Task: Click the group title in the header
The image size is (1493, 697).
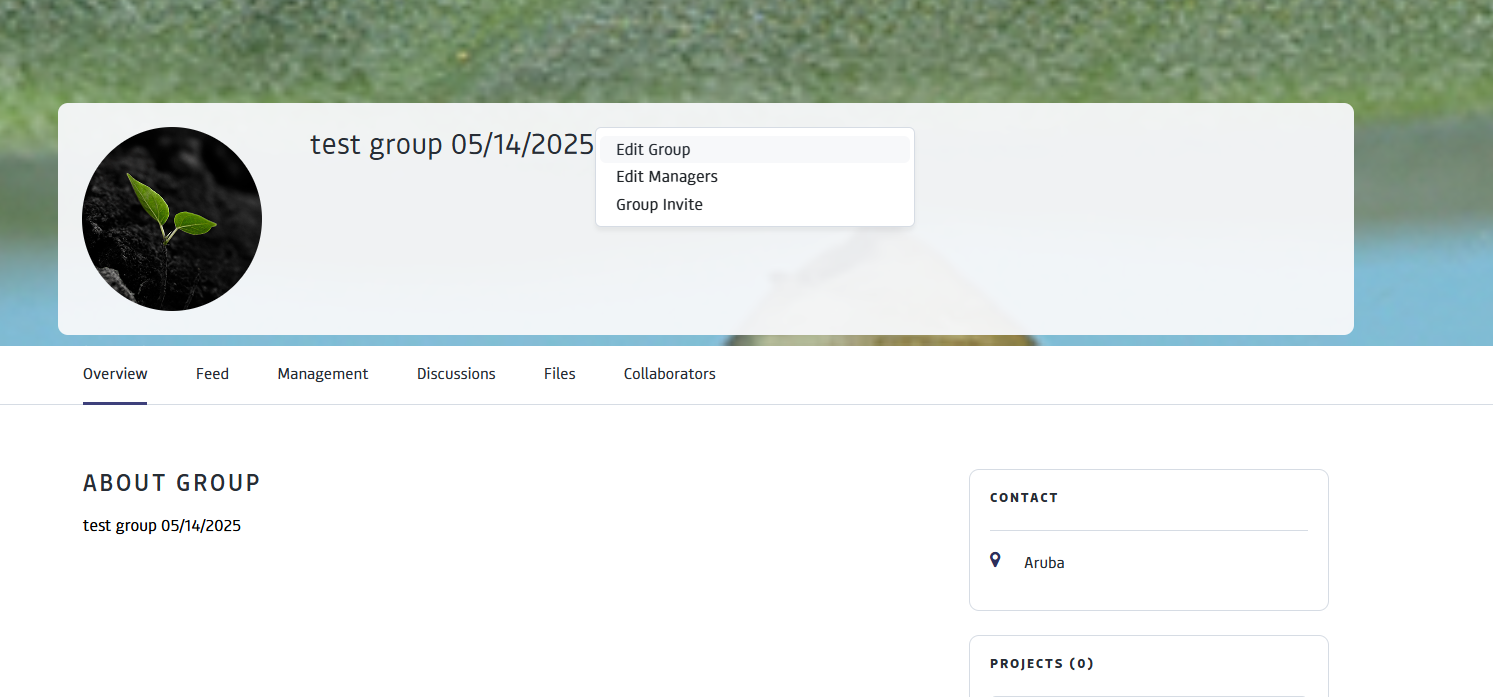Action: (451, 145)
